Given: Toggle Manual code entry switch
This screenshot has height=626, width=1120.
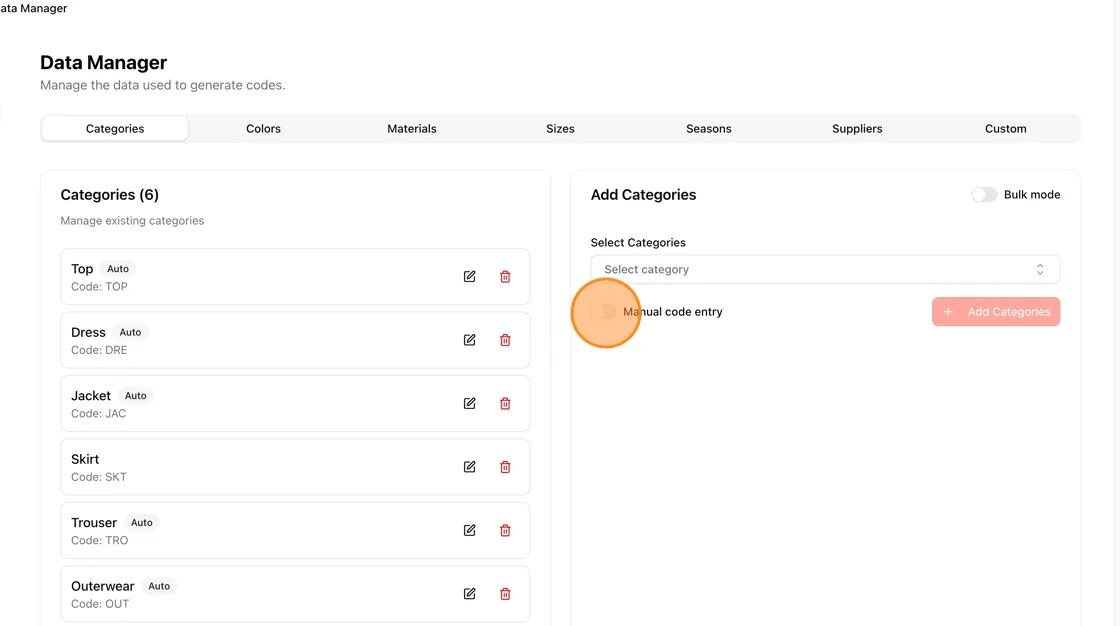Looking at the screenshot, I should [604, 312].
